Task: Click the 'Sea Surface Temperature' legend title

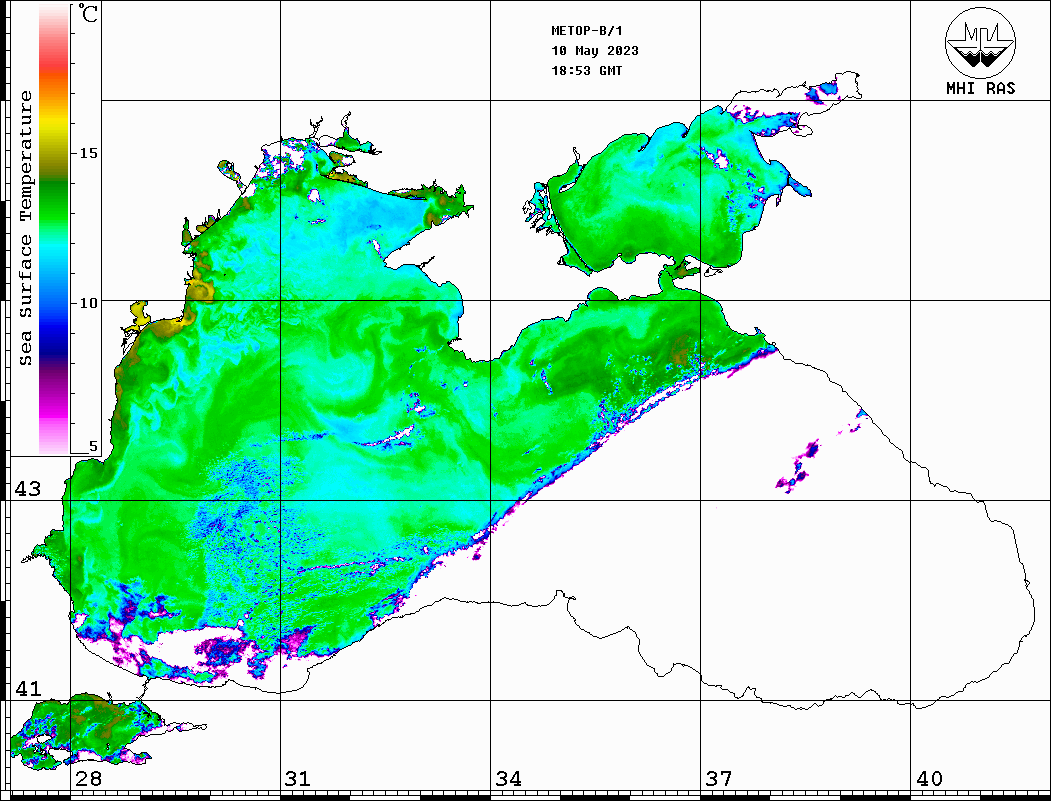Action: [x=25, y=228]
